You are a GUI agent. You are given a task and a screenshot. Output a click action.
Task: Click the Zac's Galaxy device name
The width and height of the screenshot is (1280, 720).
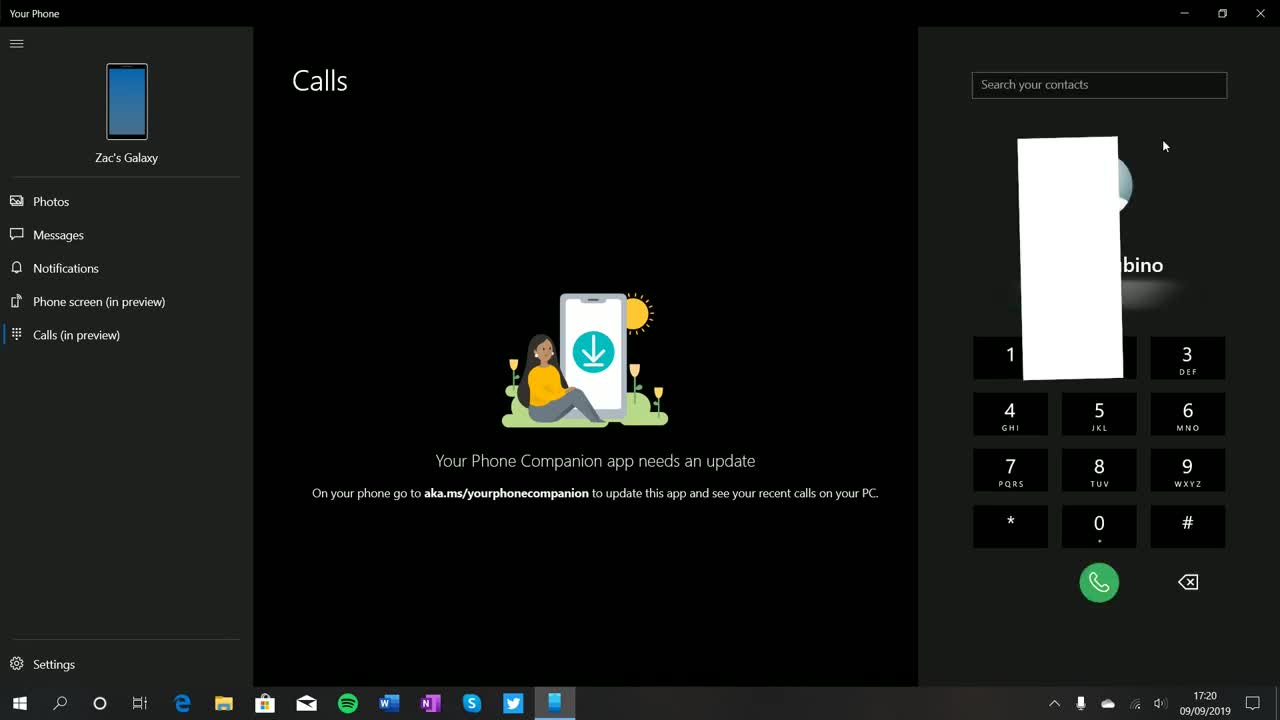(127, 158)
